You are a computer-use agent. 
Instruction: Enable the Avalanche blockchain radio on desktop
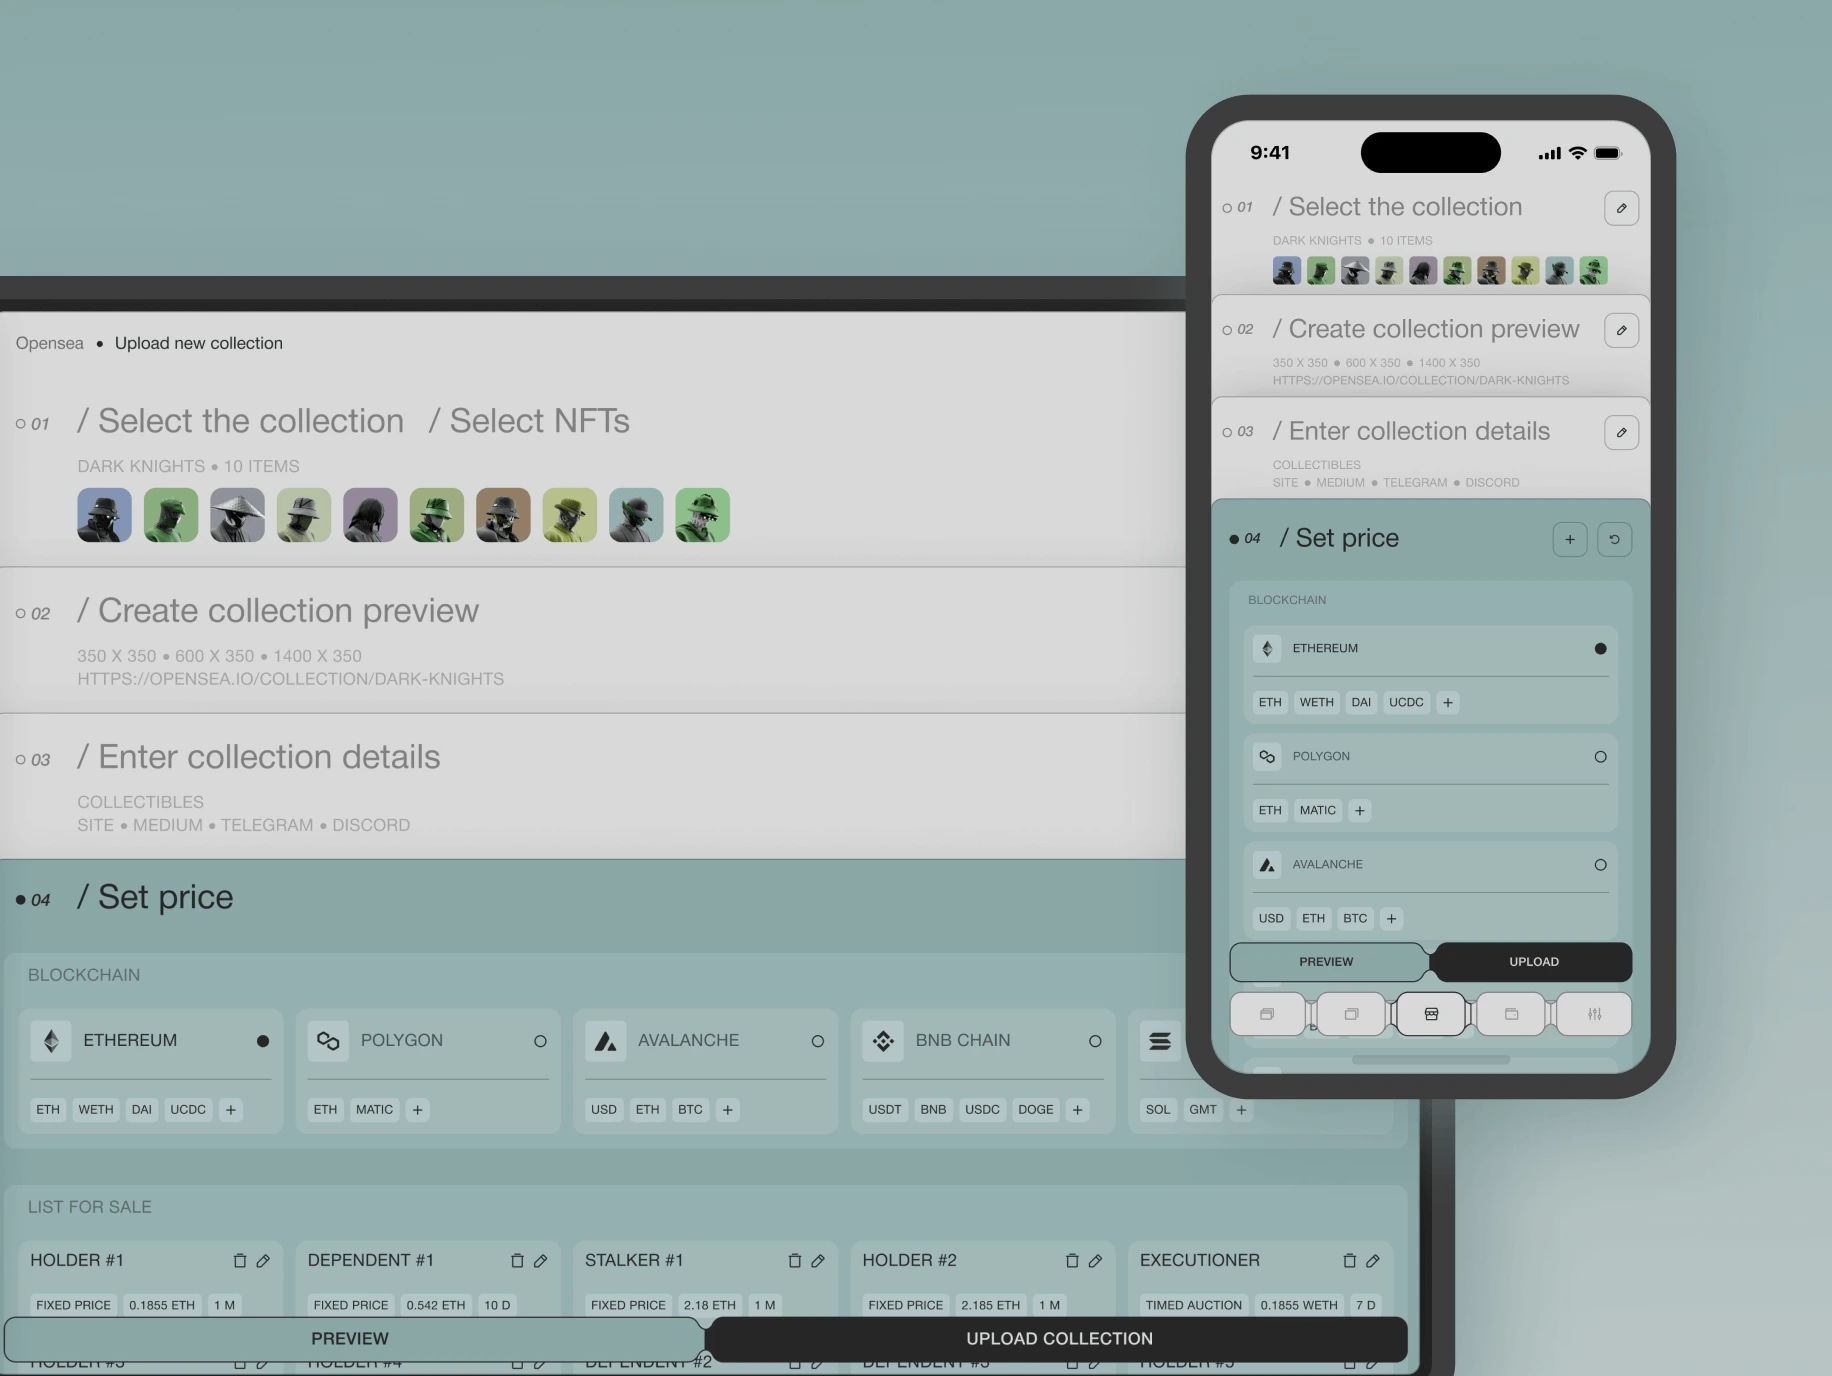(818, 1041)
